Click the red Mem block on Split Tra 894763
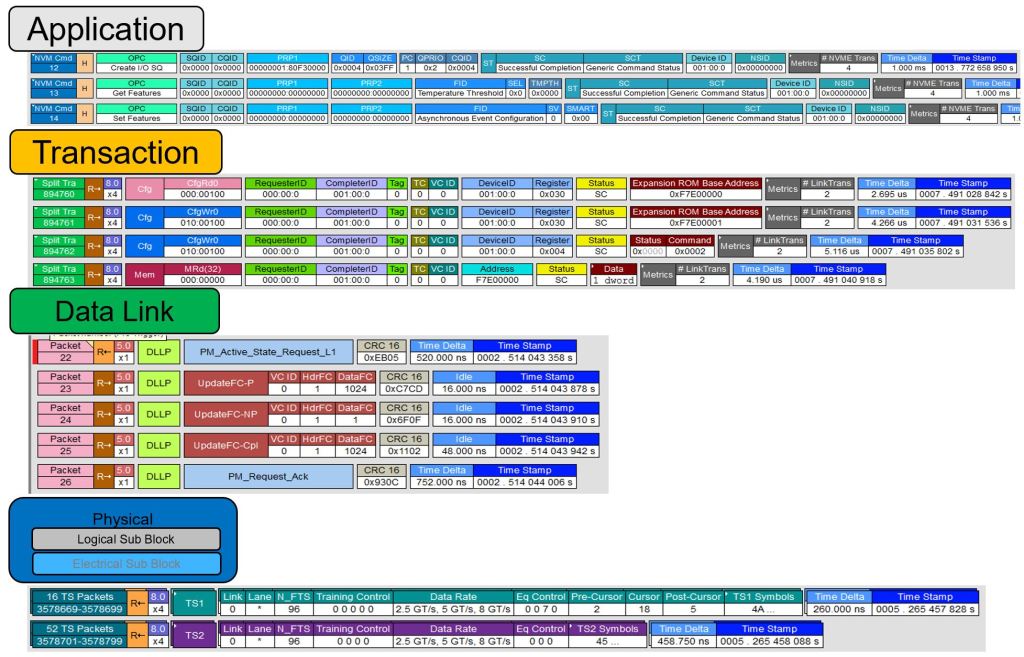The image size is (1024, 657). tap(144, 274)
